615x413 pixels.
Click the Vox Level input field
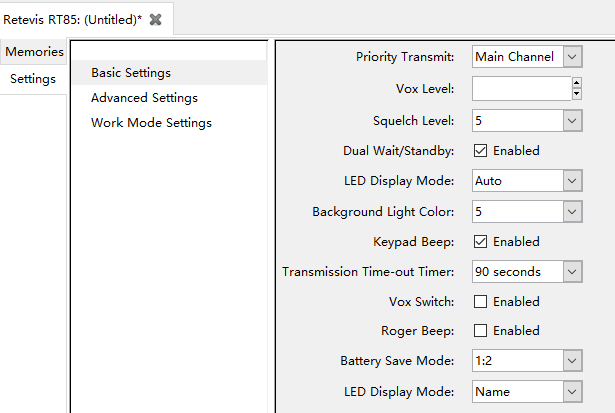coord(520,89)
